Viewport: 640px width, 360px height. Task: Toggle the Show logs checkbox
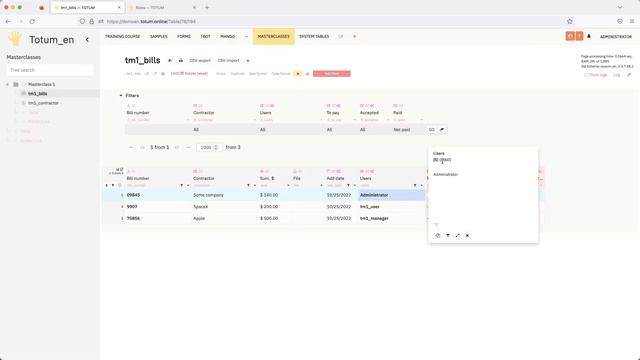coord(586,75)
